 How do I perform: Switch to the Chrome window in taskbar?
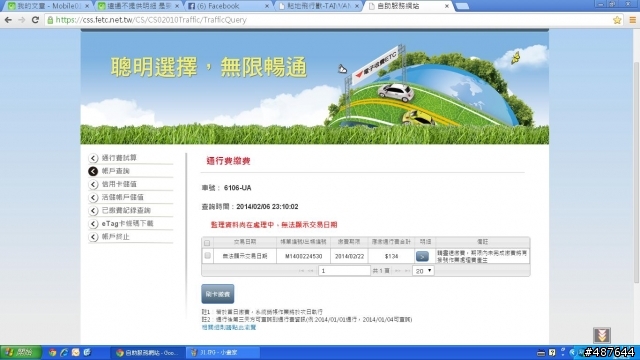pyautogui.click(x=148, y=353)
